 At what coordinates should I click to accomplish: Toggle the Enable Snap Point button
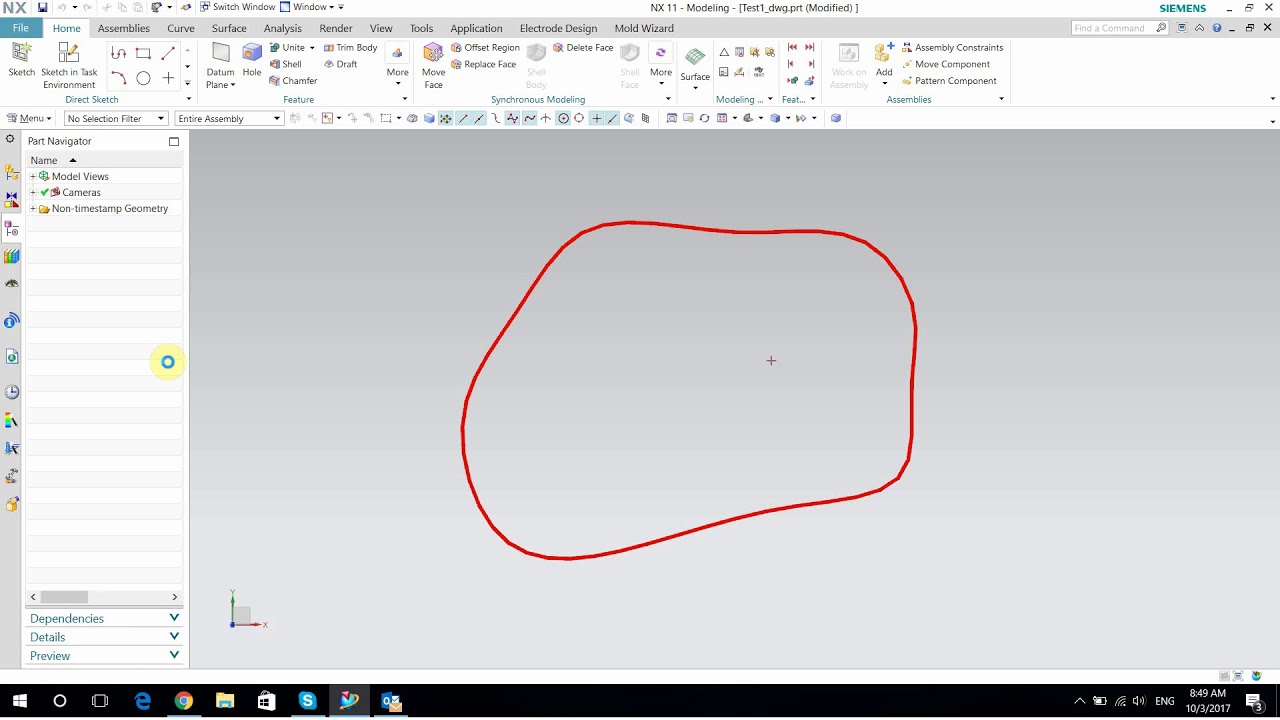pos(446,118)
